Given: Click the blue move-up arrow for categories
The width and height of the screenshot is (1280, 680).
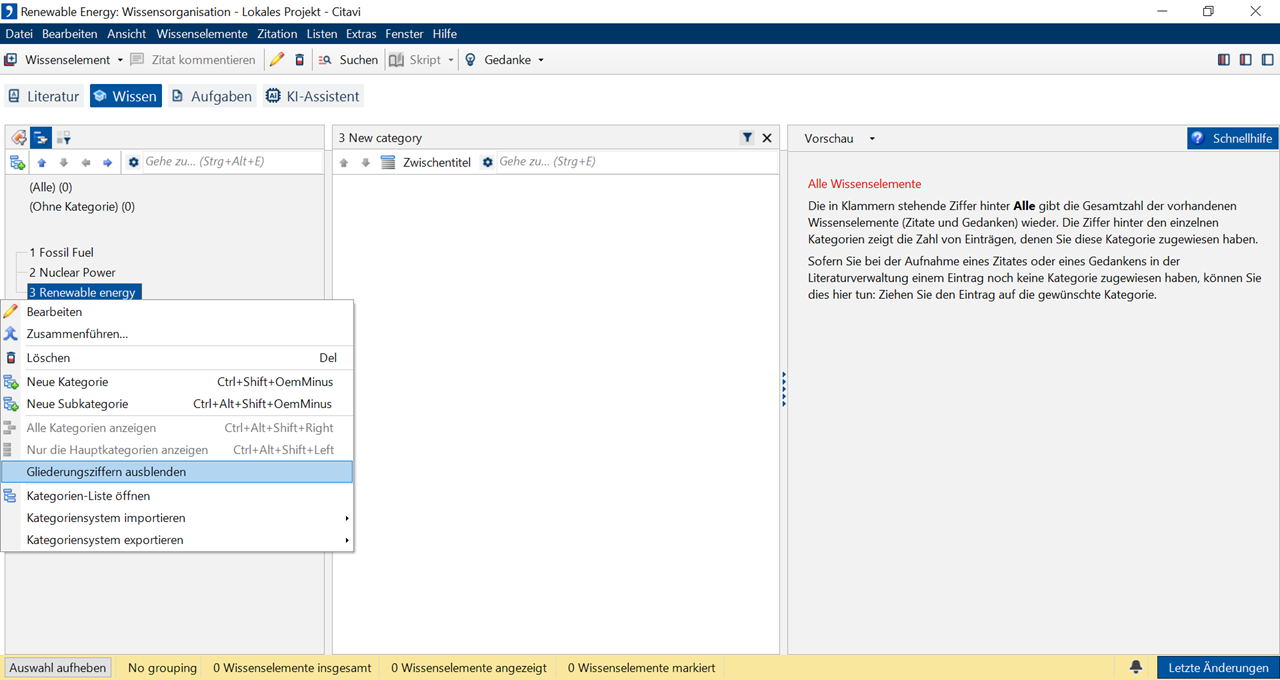Looking at the screenshot, I should pos(42,163).
